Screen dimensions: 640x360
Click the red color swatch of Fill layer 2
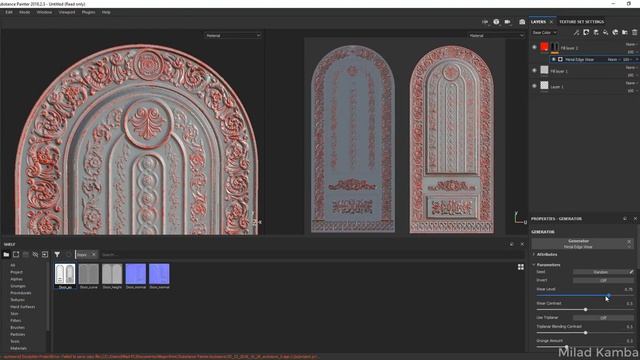pyautogui.click(x=544, y=47)
